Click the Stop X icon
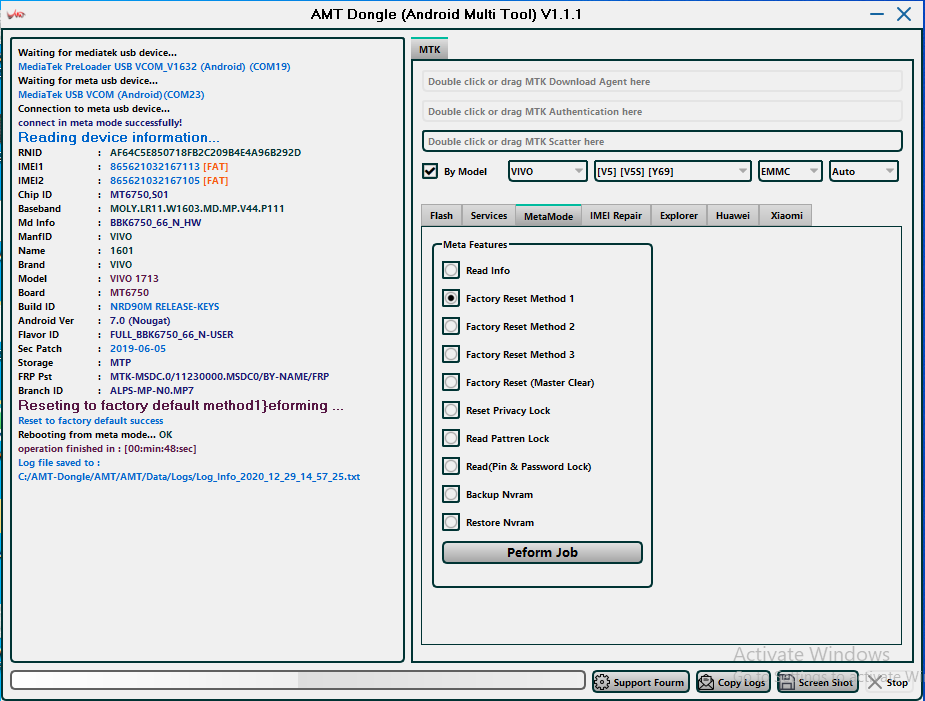 point(875,682)
